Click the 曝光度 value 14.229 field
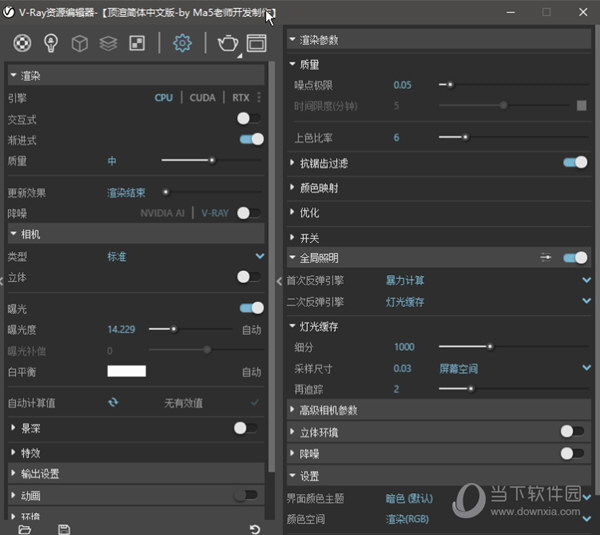Screen dimensions: 600x535 tap(121, 329)
